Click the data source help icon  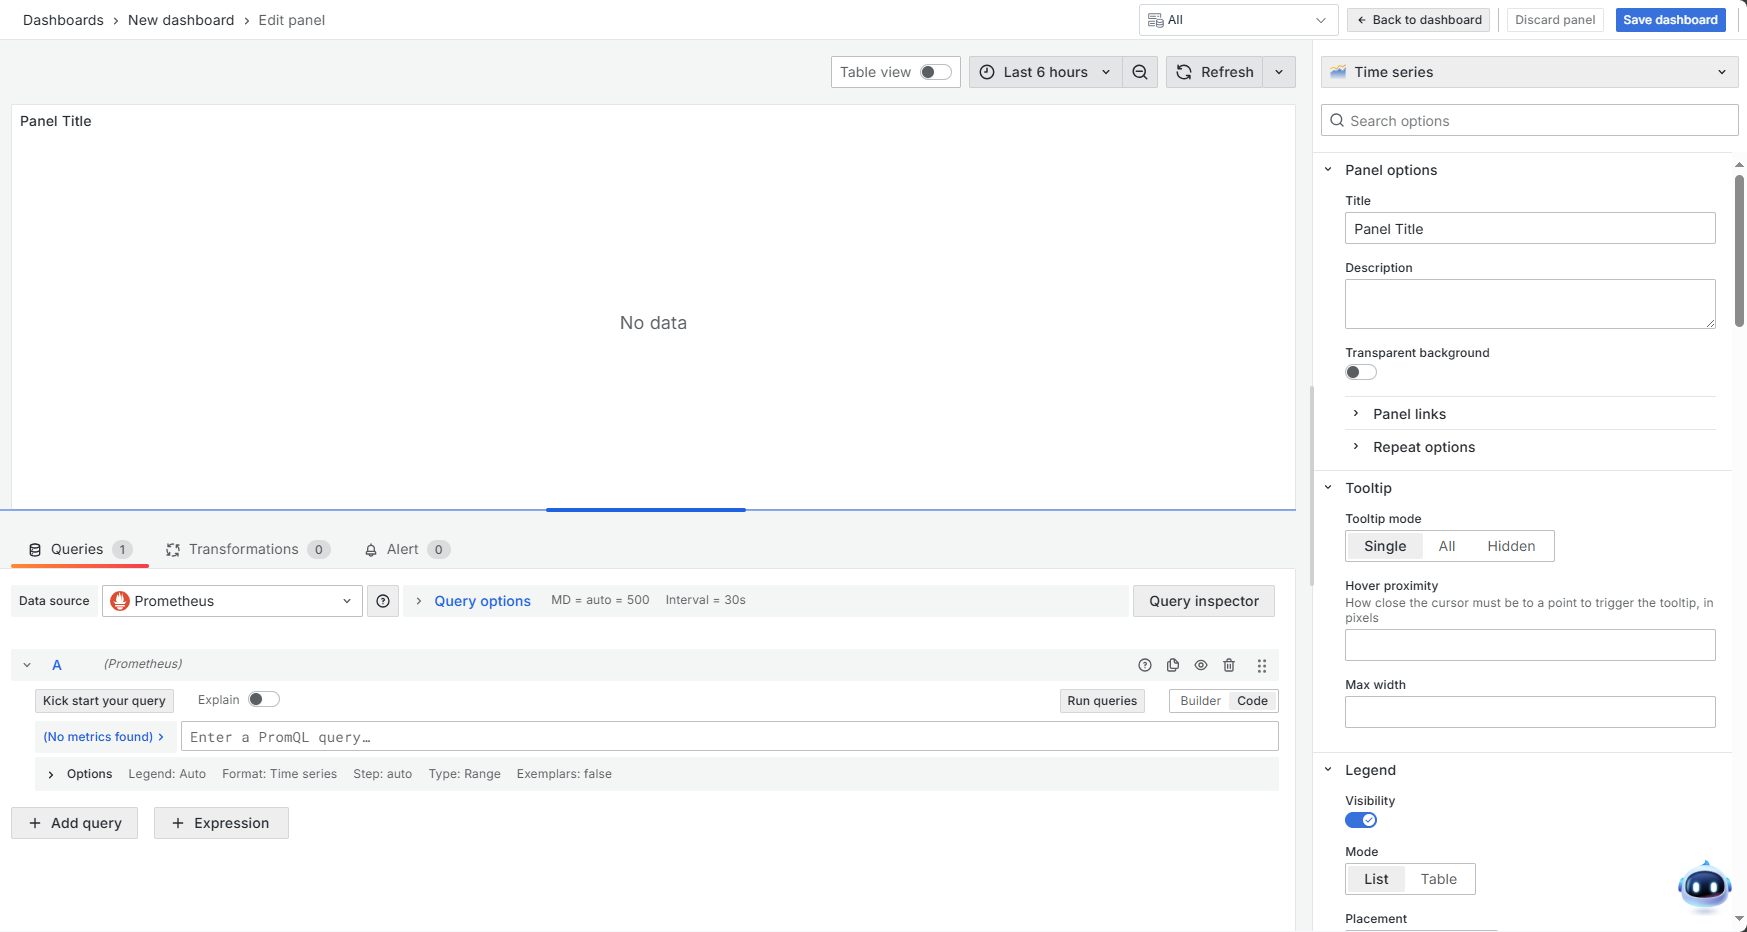(383, 601)
